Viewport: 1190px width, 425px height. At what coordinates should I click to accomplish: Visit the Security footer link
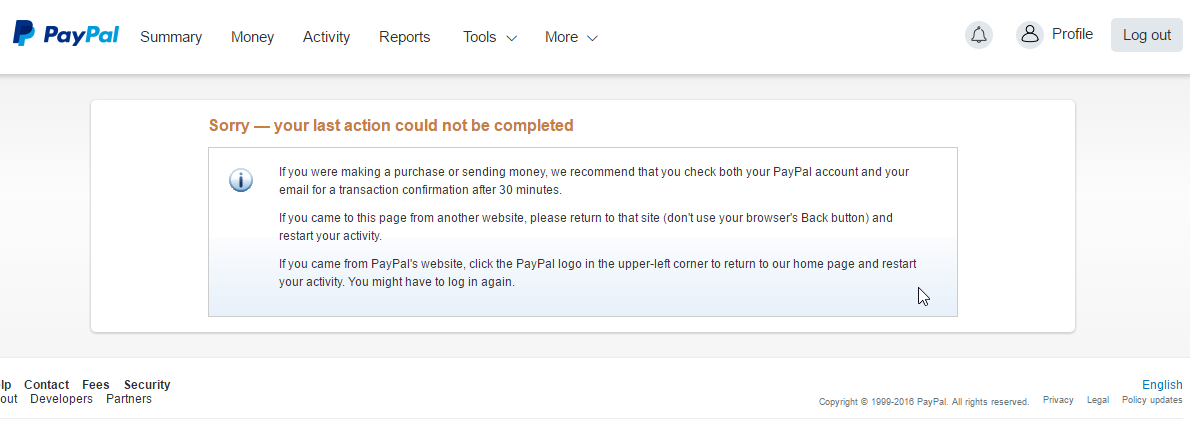pyautogui.click(x=147, y=385)
